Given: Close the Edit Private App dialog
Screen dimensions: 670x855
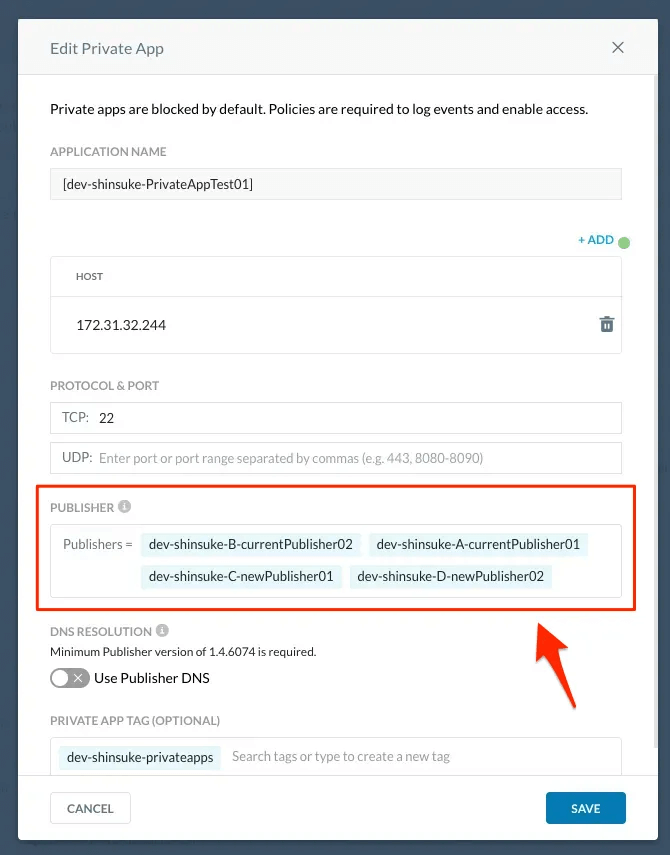Looking at the screenshot, I should (618, 47).
